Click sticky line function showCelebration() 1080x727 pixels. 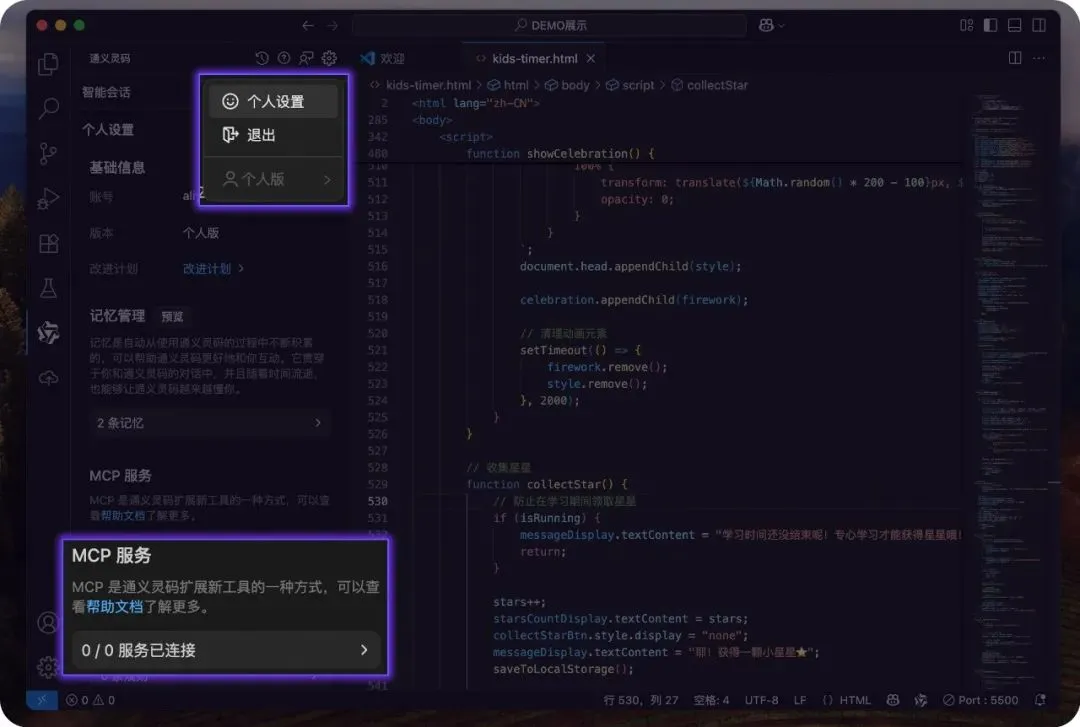click(560, 154)
